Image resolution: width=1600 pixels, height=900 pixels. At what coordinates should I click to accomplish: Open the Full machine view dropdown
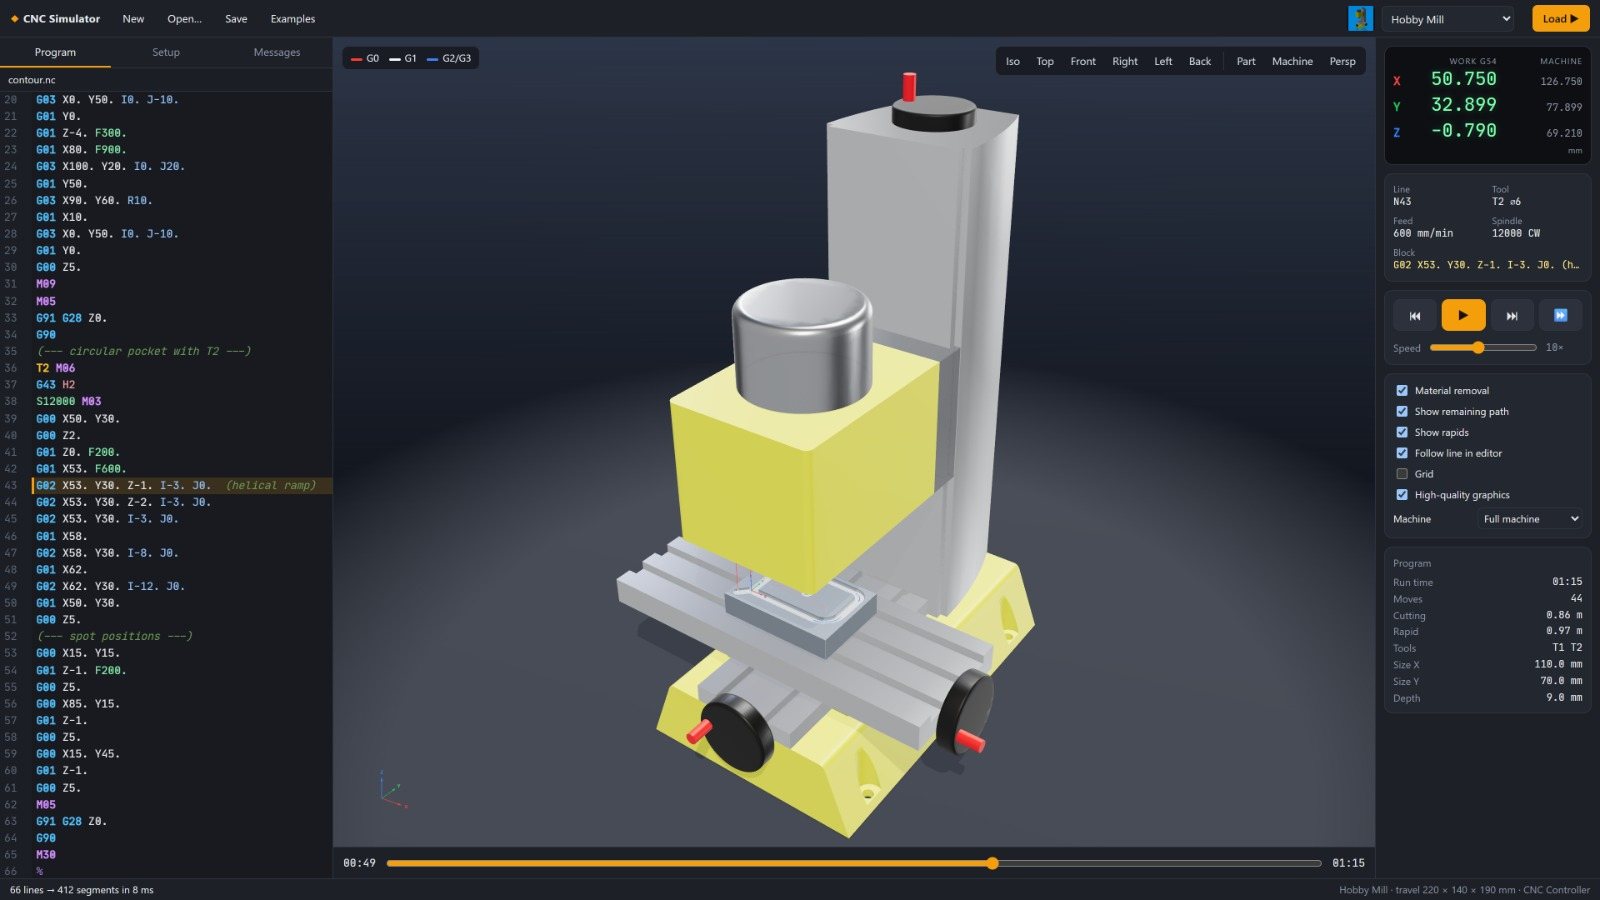click(1530, 519)
